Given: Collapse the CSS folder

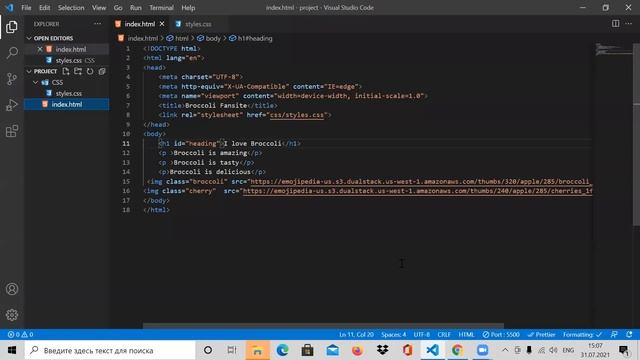Looking at the screenshot, I should click(36, 82).
